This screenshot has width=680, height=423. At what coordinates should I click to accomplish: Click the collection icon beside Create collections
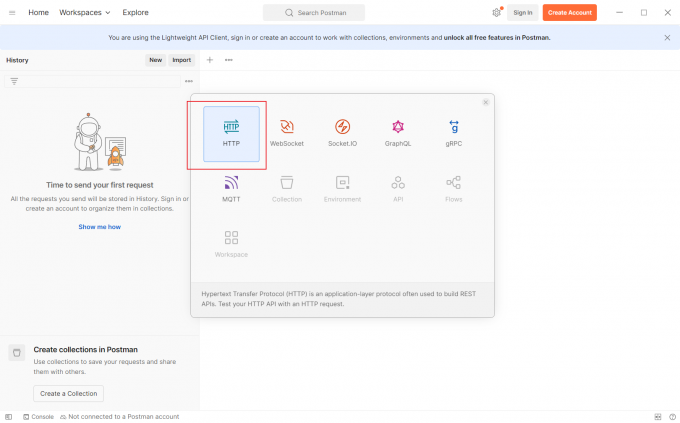(16, 353)
